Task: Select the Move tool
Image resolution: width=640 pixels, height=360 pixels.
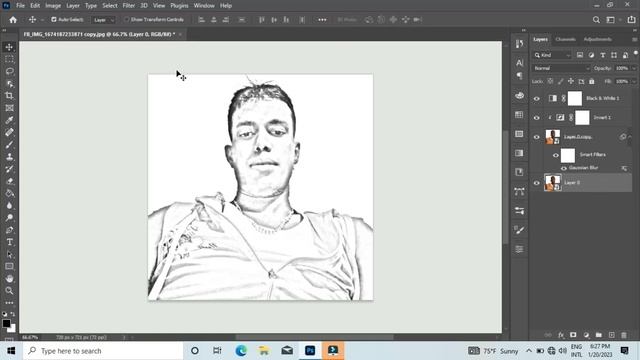Action: click(9, 47)
